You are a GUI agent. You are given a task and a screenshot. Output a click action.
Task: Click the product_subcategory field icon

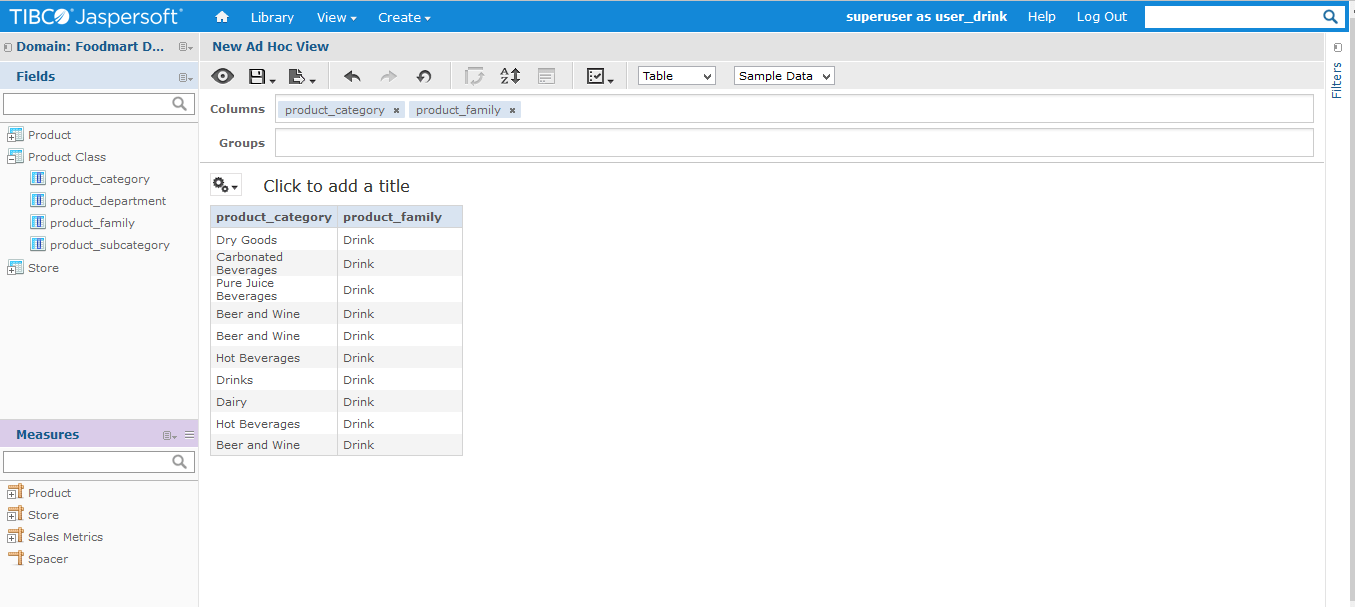pos(38,244)
